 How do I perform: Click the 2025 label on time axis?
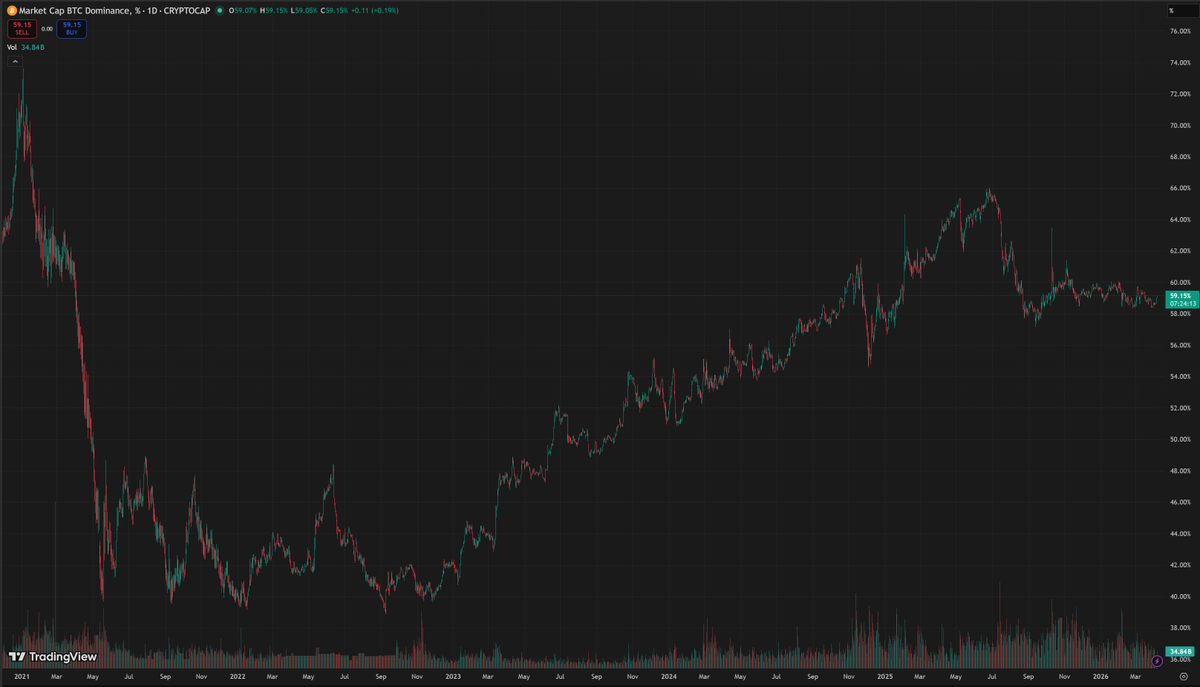coord(884,677)
